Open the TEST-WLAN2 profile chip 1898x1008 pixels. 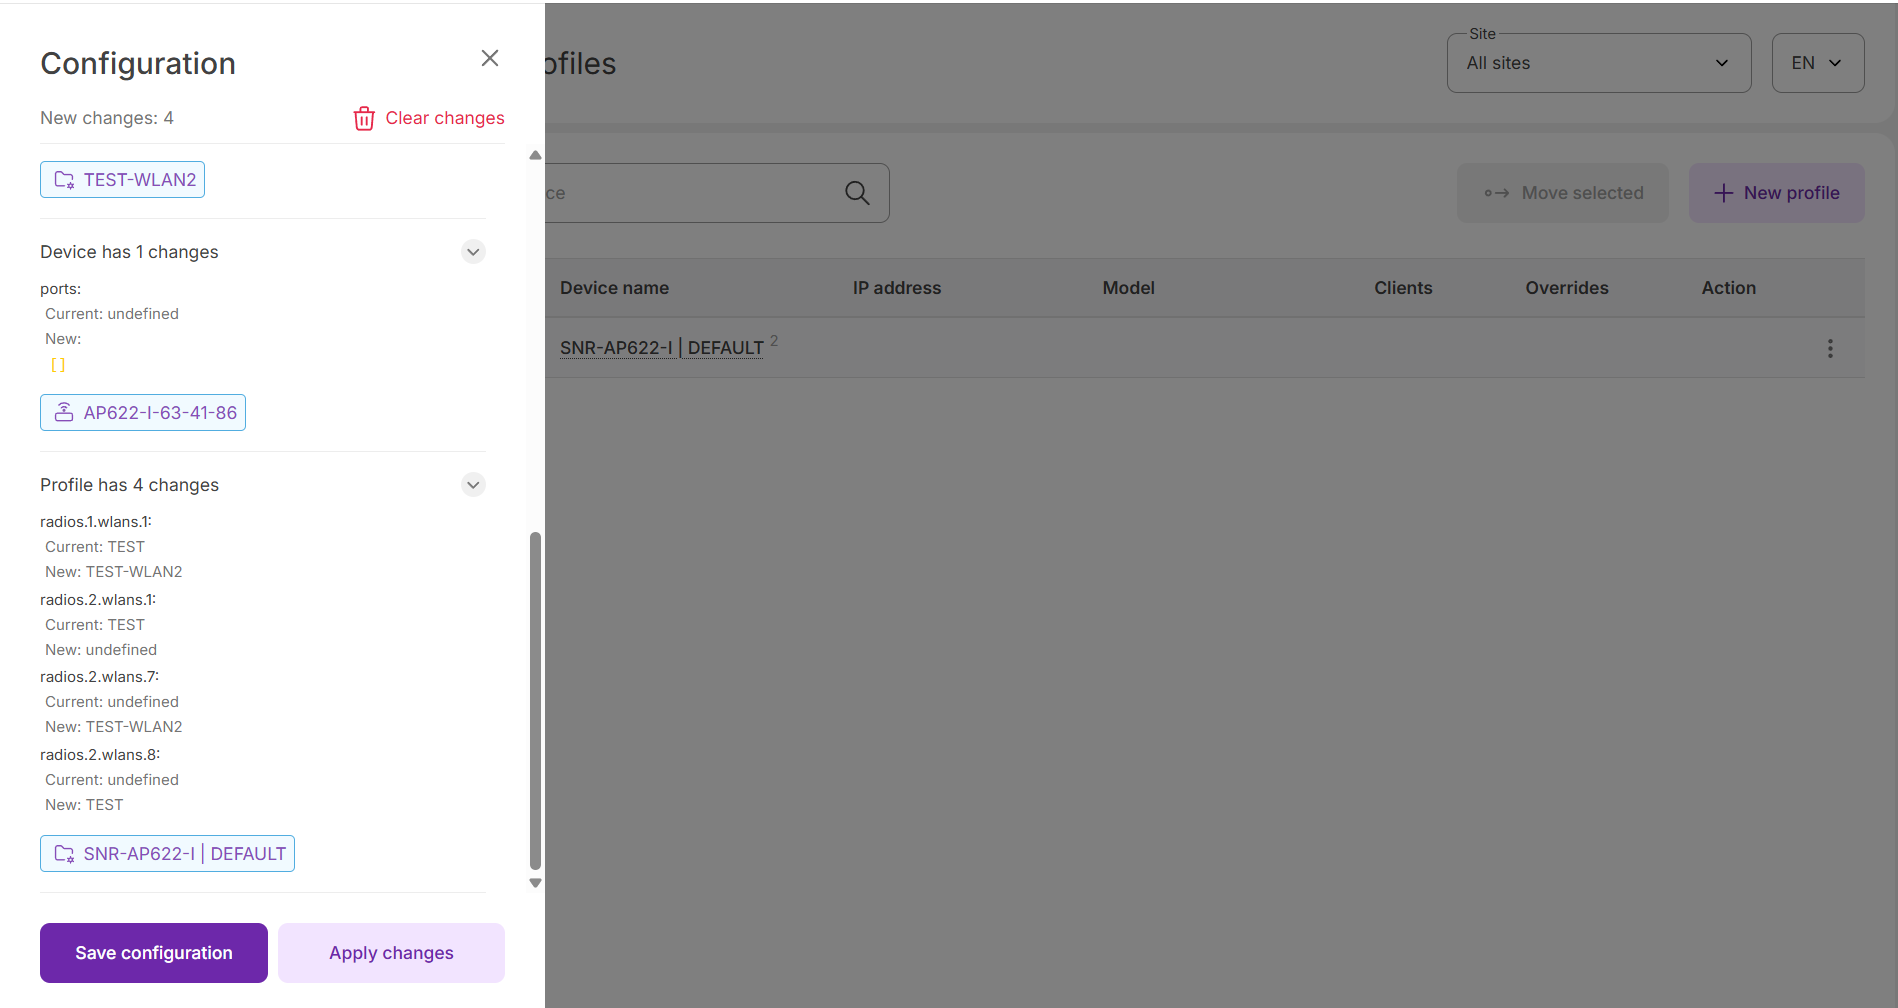click(122, 180)
